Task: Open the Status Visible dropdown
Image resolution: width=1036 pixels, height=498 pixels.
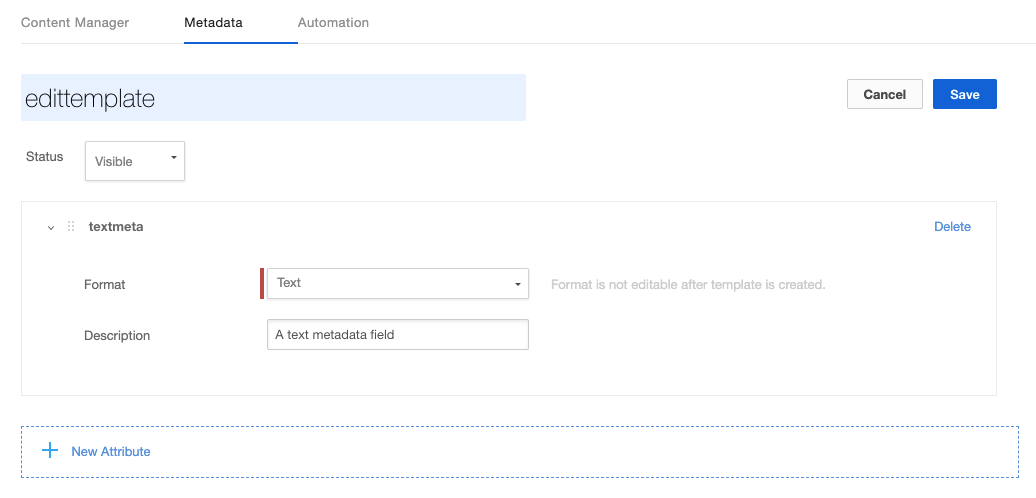Action: [x=134, y=161]
